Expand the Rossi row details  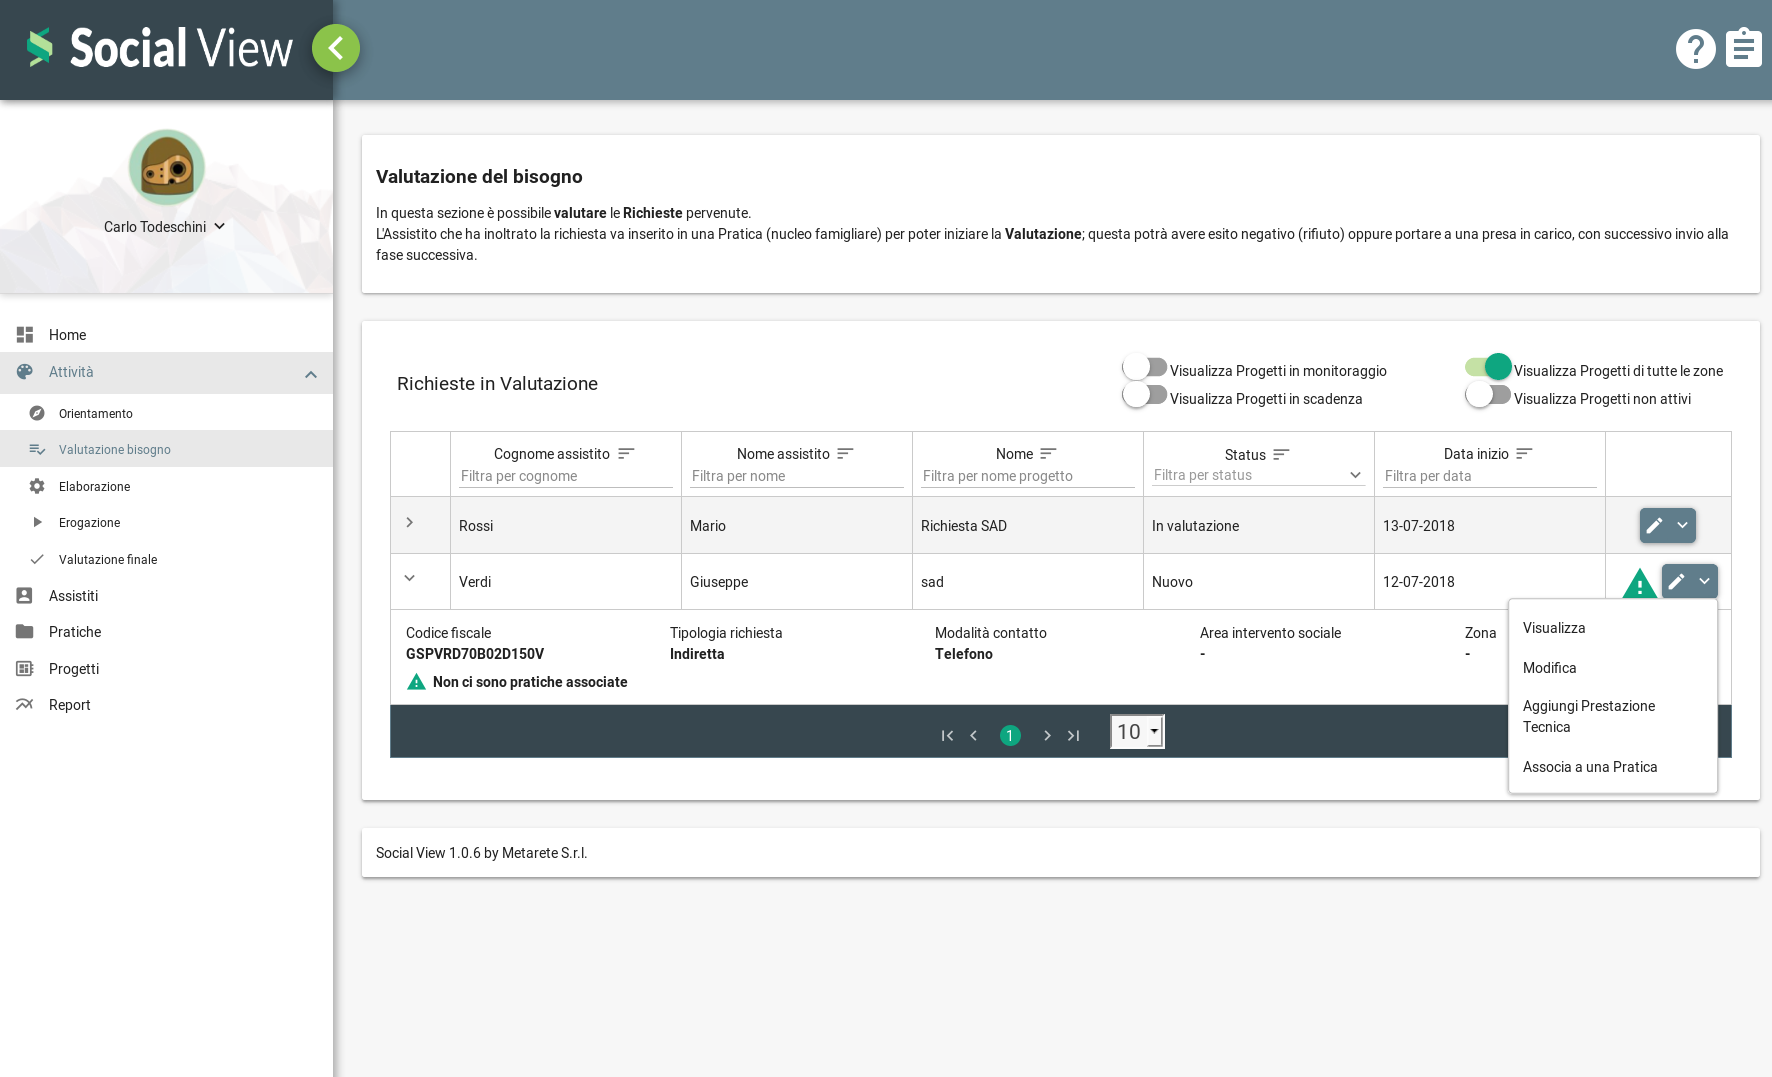pos(410,523)
